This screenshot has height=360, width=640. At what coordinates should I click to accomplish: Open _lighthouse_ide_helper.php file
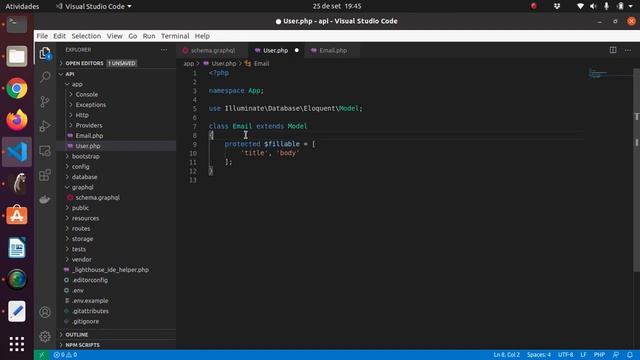click(x=110, y=270)
